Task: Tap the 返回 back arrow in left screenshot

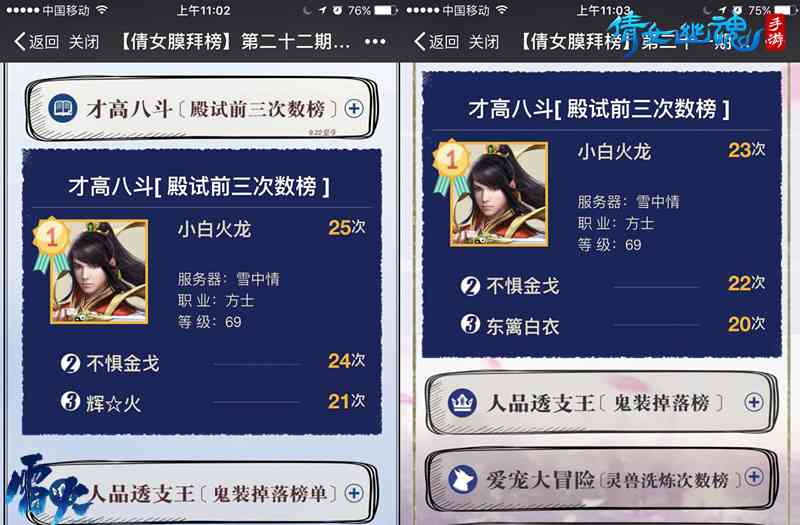Action: pyautogui.click(x=37, y=41)
